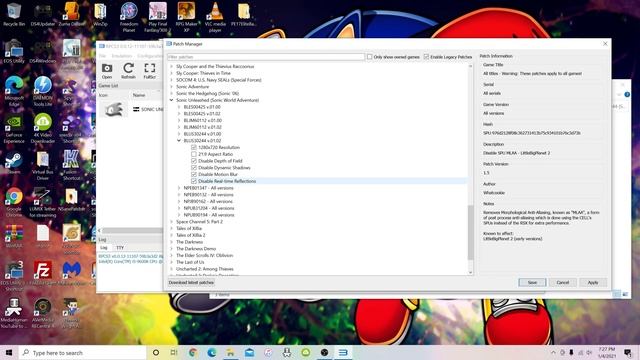The width and height of the screenshot is (640, 360).
Task: Open WinRAR desktop icon
Action: (x=14, y=237)
